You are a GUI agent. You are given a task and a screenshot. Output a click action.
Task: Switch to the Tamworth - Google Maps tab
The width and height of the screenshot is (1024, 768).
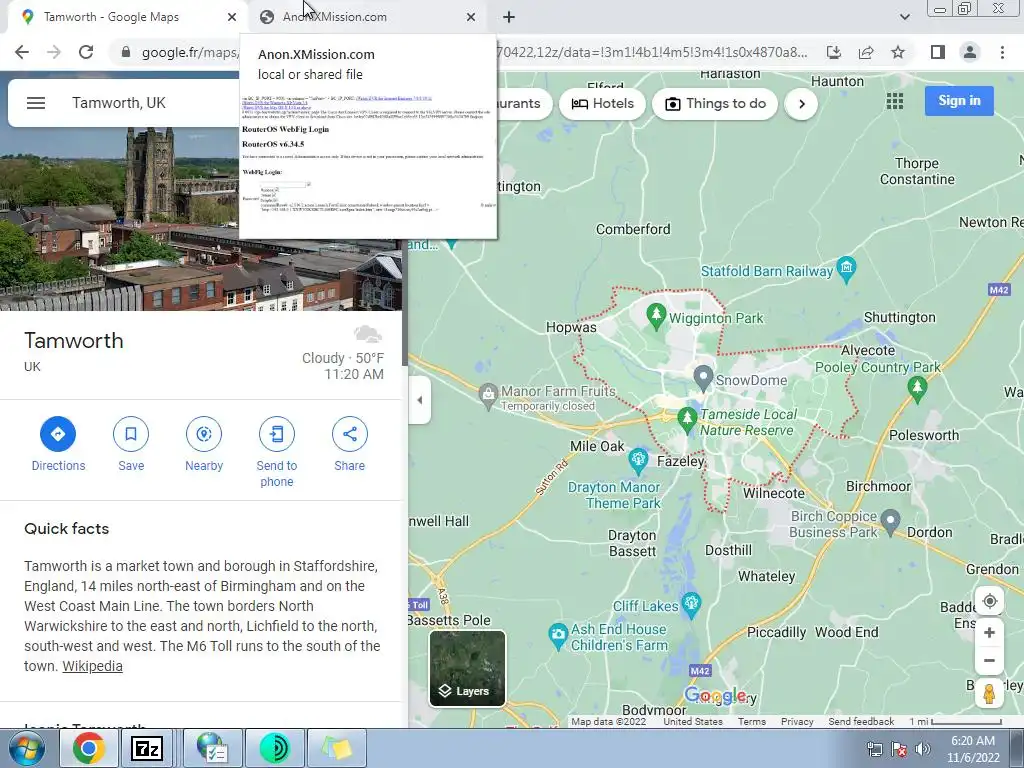(x=122, y=17)
